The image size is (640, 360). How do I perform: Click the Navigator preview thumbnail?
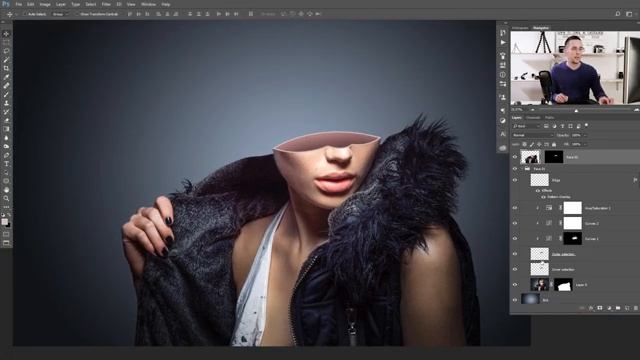575,68
